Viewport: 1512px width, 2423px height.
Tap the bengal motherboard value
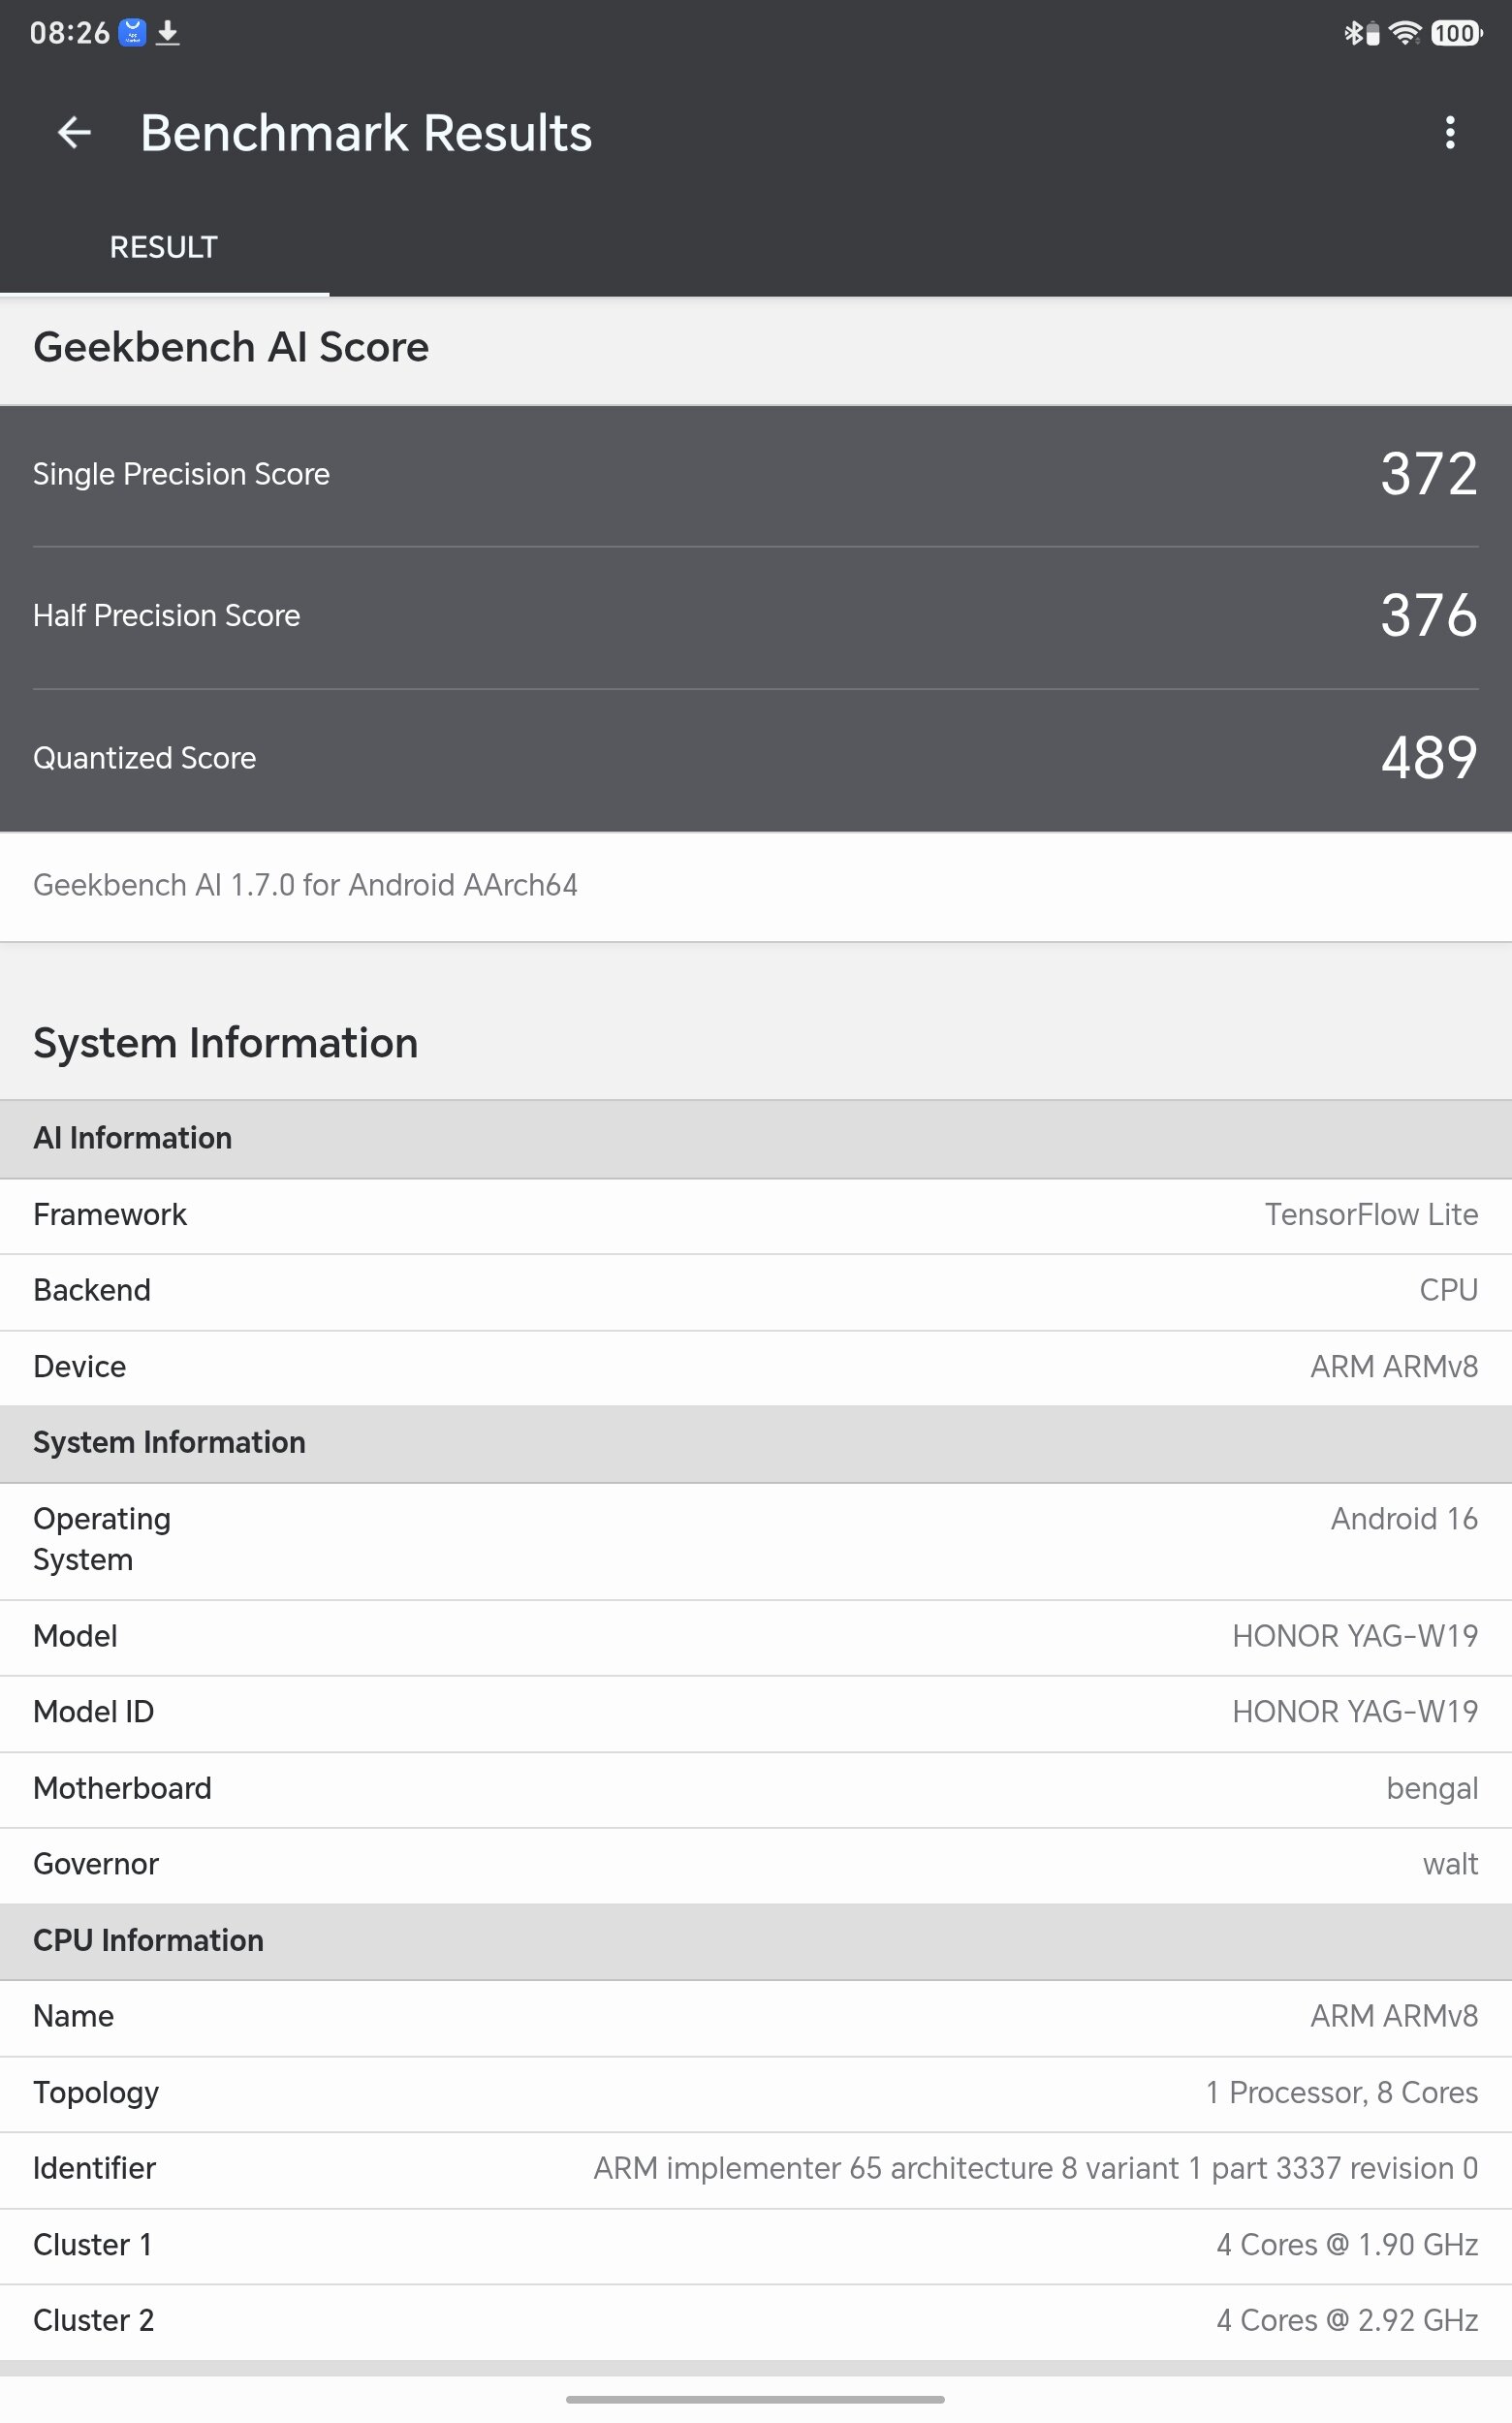click(1432, 1790)
